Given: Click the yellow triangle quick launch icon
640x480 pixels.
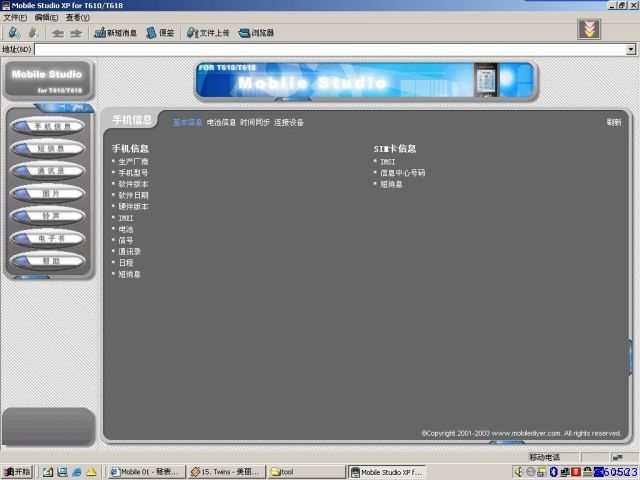Looking at the screenshot, I should pyautogui.click(x=91, y=472).
